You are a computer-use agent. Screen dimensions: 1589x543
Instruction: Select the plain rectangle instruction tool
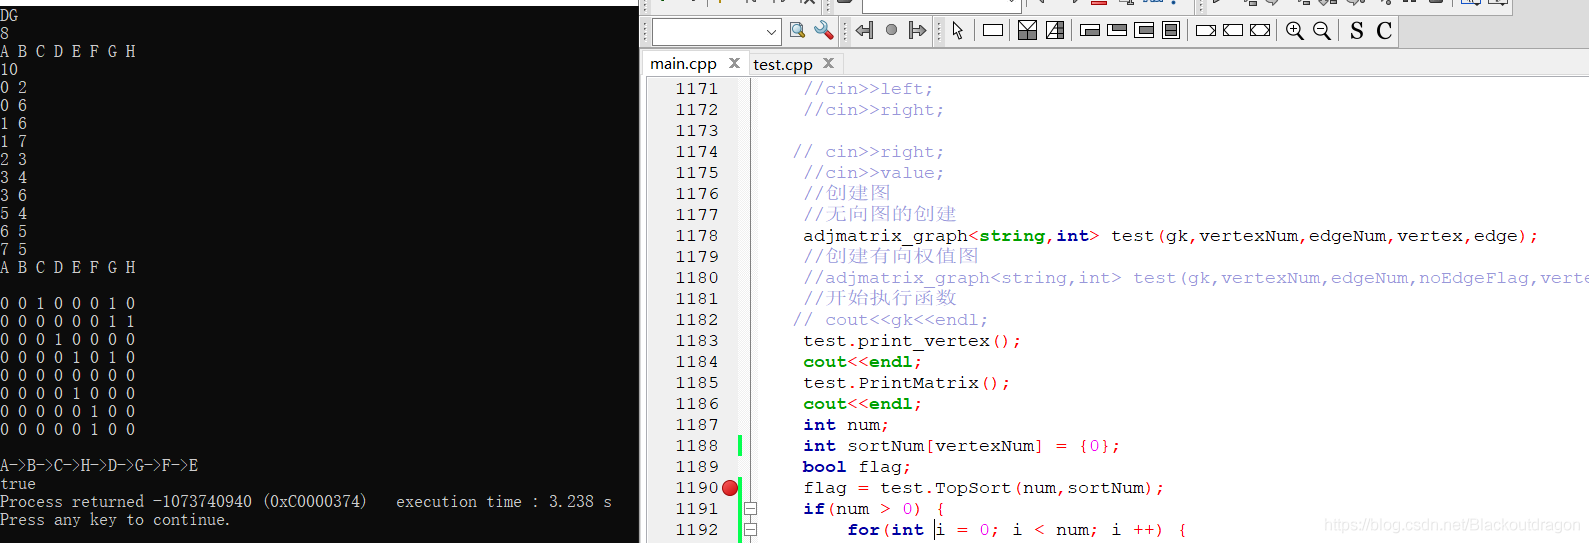(x=993, y=31)
